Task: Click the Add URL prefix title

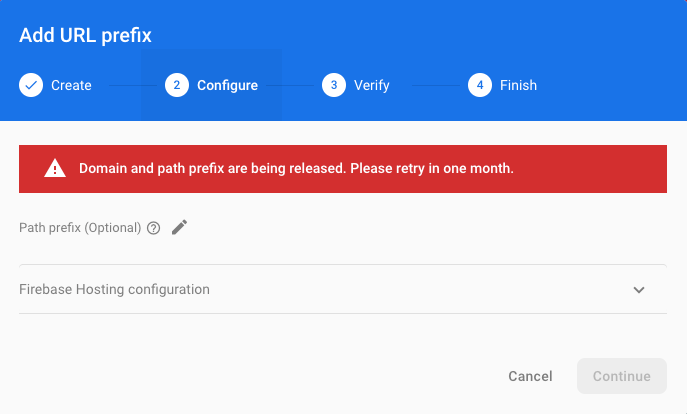Action: click(x=85, y=35)
